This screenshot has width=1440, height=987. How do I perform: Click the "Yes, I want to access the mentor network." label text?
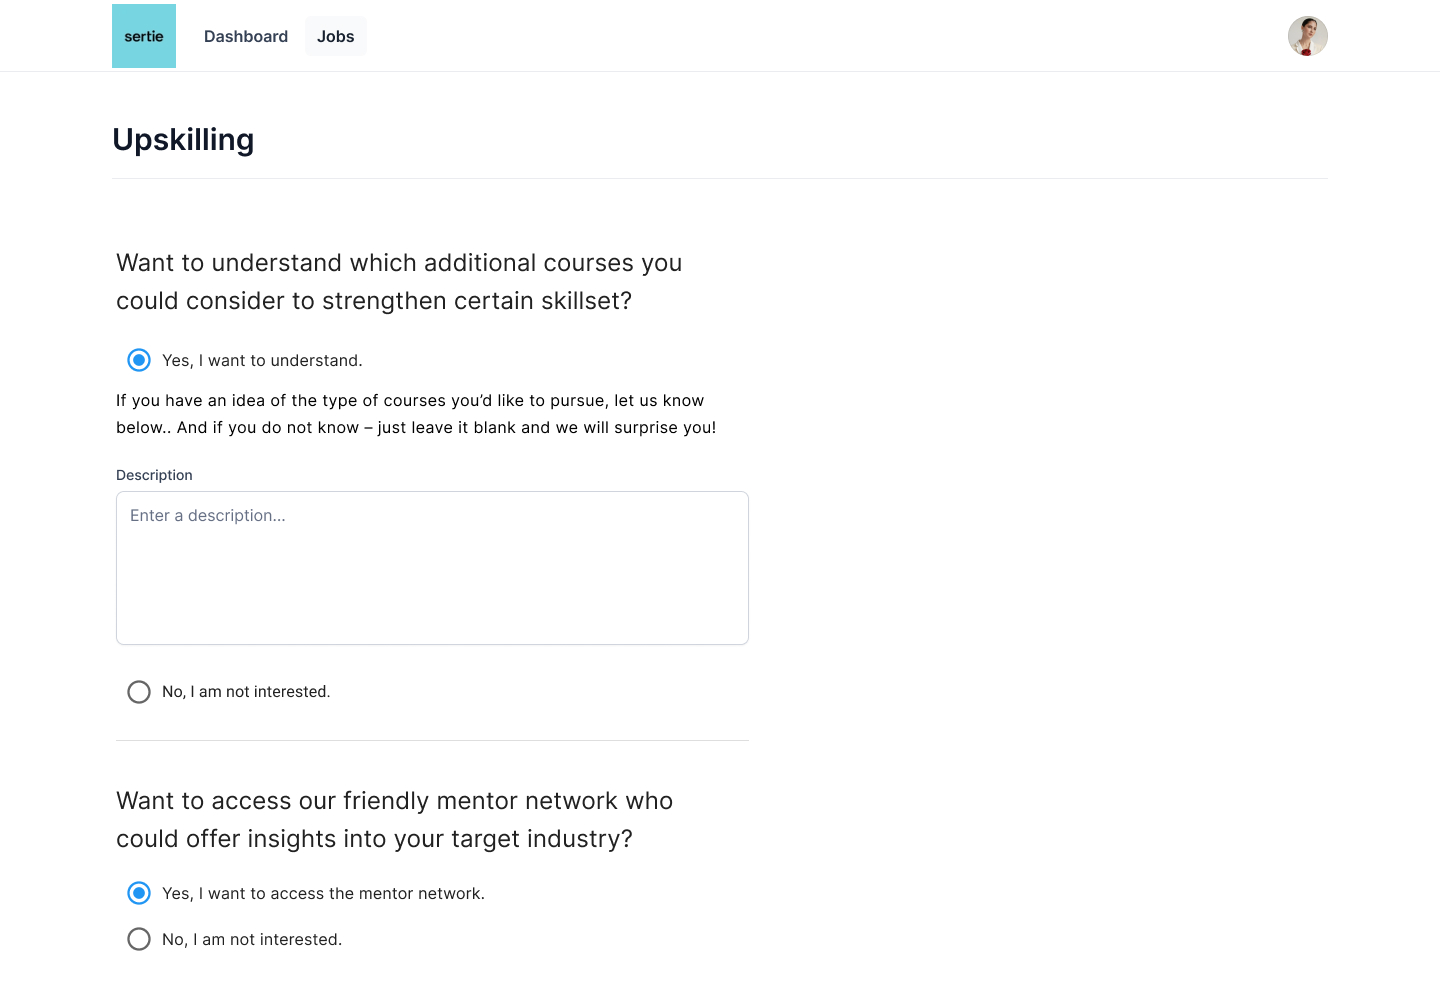(323, 894)
